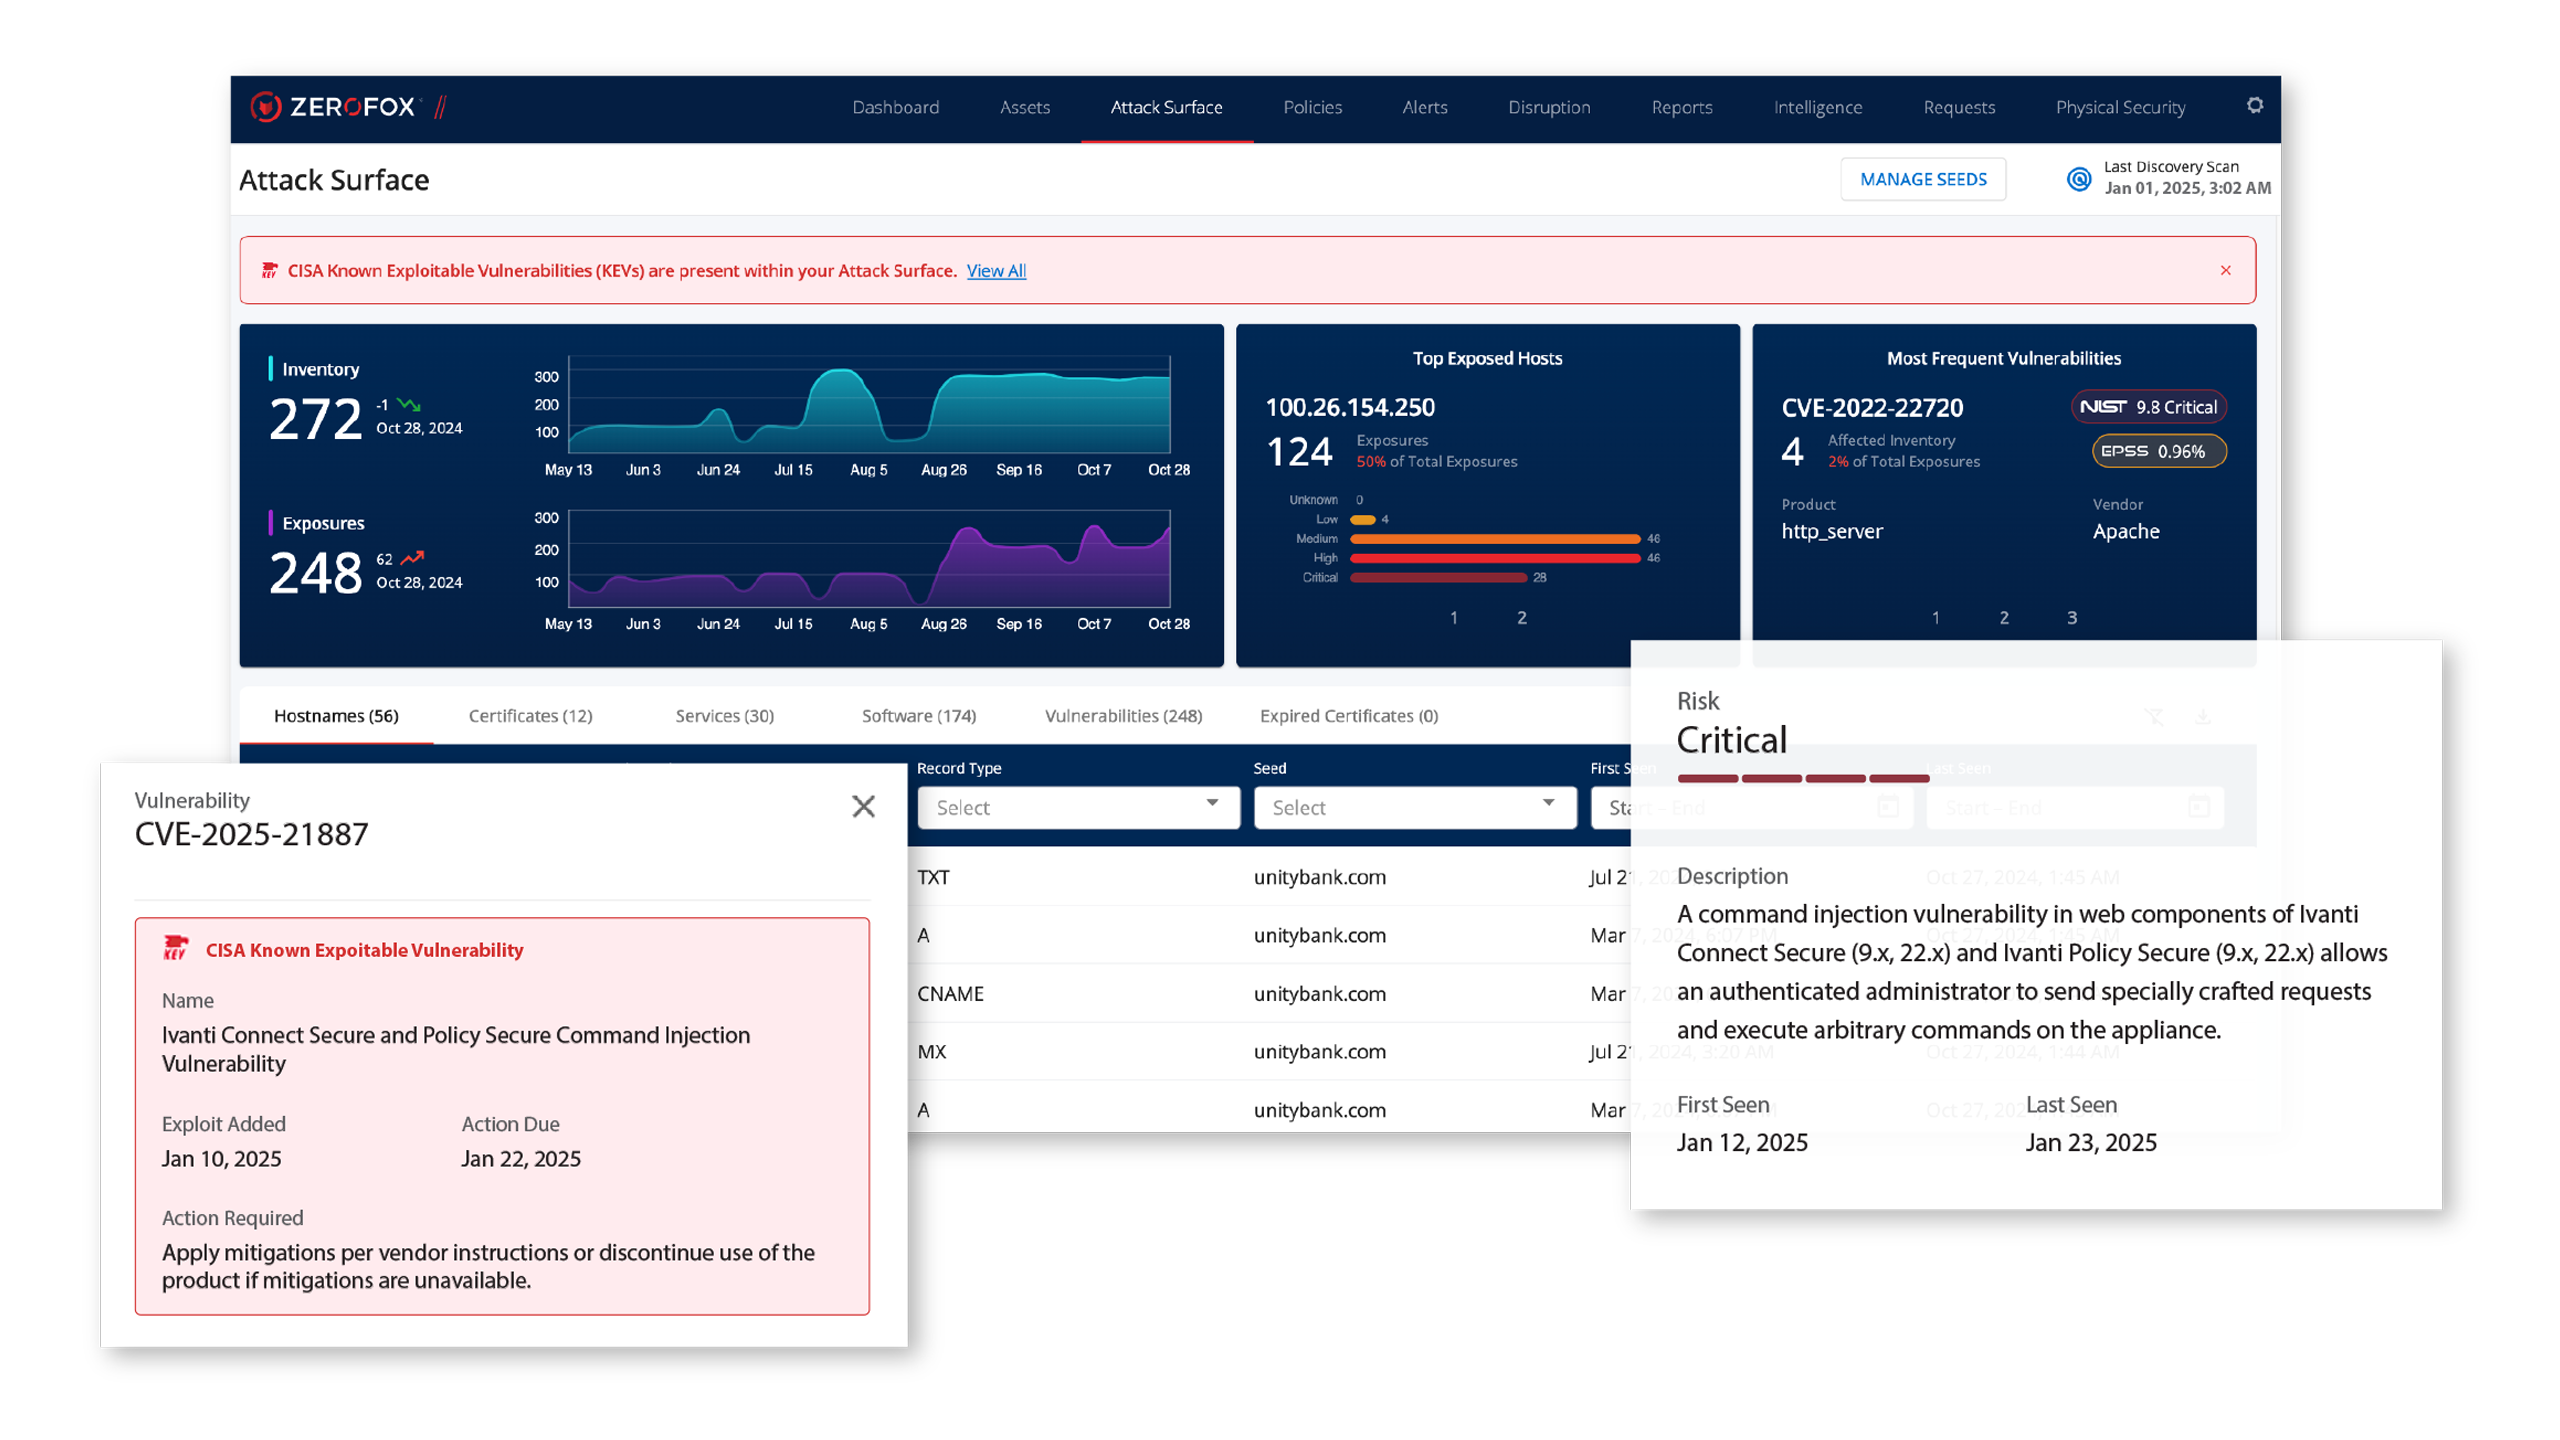Click the Apache vendor value
The image size is (2560, 1440).
click(2125, 531)
